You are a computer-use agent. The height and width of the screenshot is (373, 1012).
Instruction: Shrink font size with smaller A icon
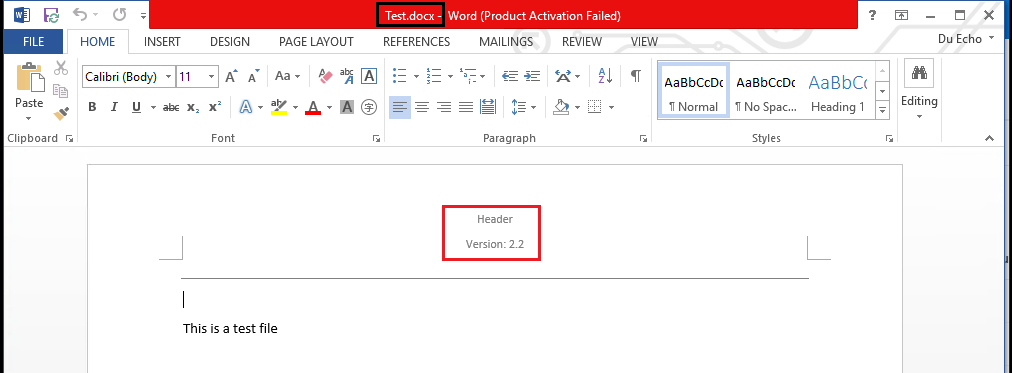click(x=254, y=76)
